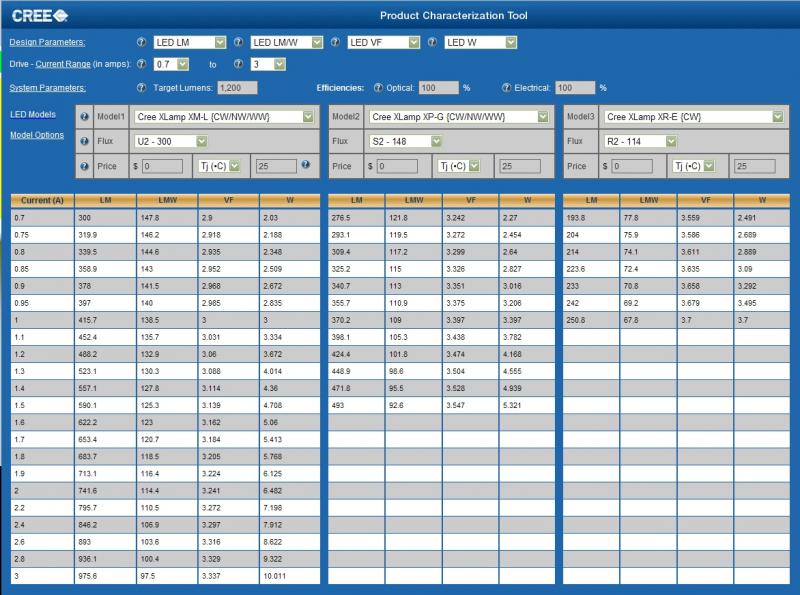Open minimum drive current dropdown showing 0.7
The width and height of the screenshot is (800, 595).
(x=171, y=64)
